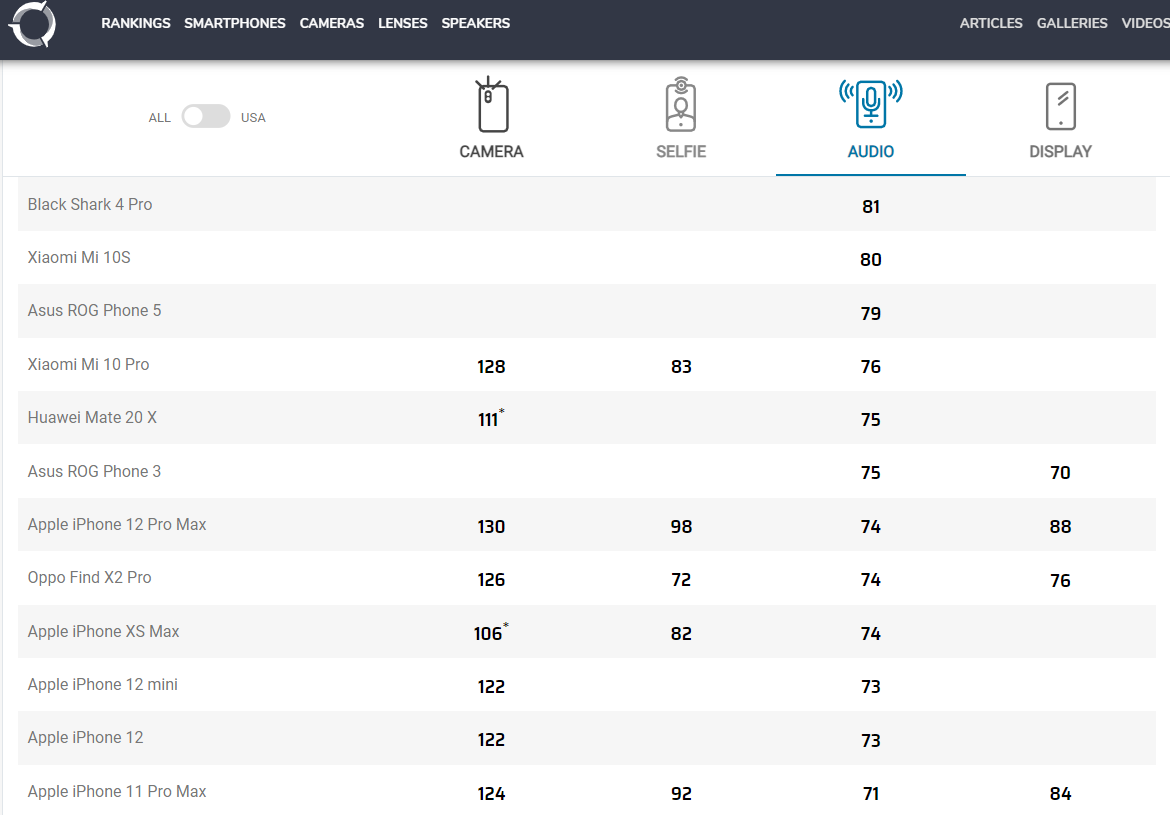
Task: Toggle the ALL/USA switch
Action: (206, 116)
